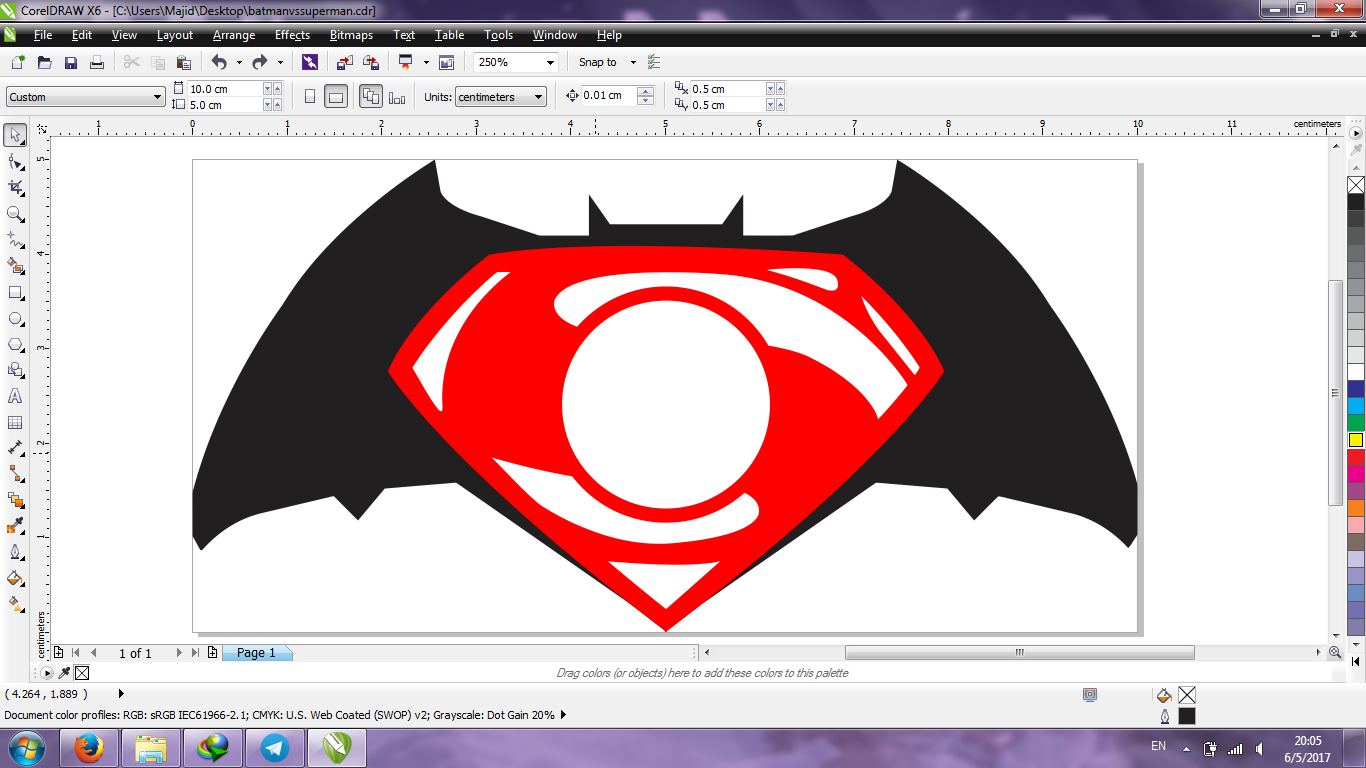Image resolution: width=1366 pixels, height=768 pixels.
Task: Select the Connector tool
Action: (x=15, y=474)
